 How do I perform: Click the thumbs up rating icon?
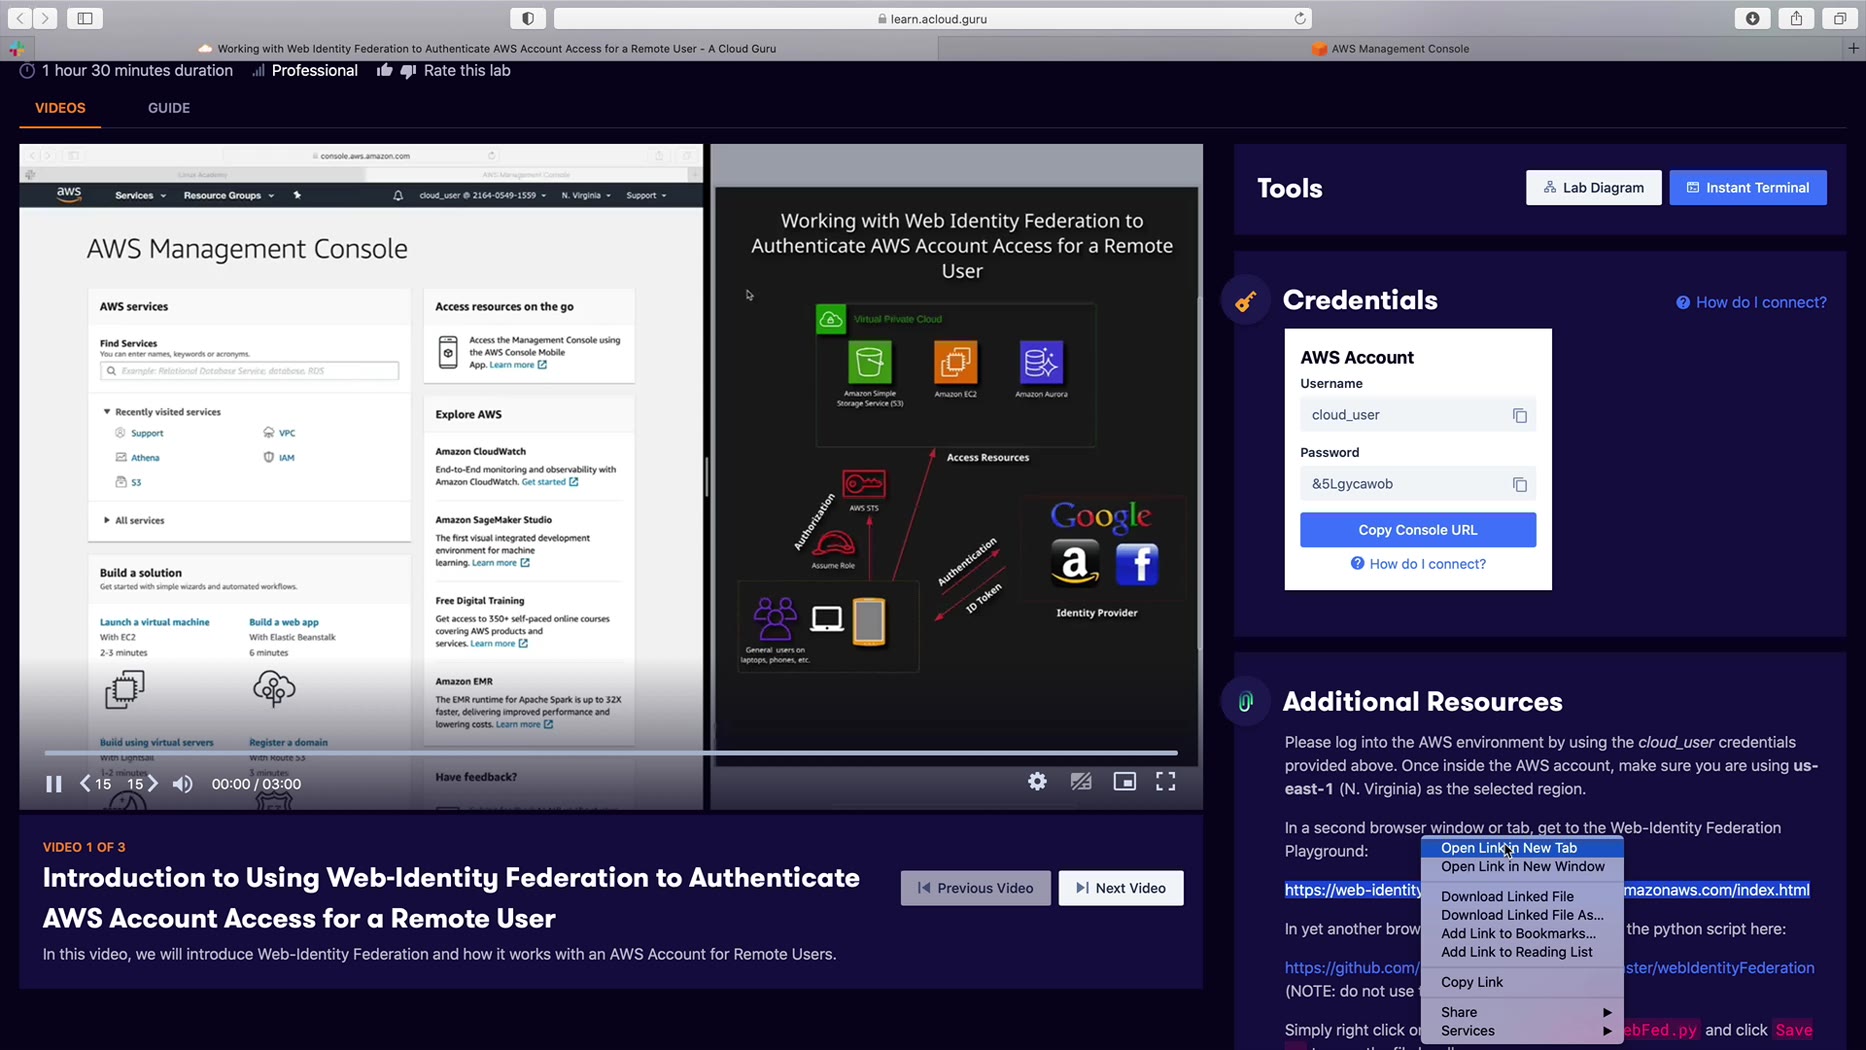[x=385, y=70]
